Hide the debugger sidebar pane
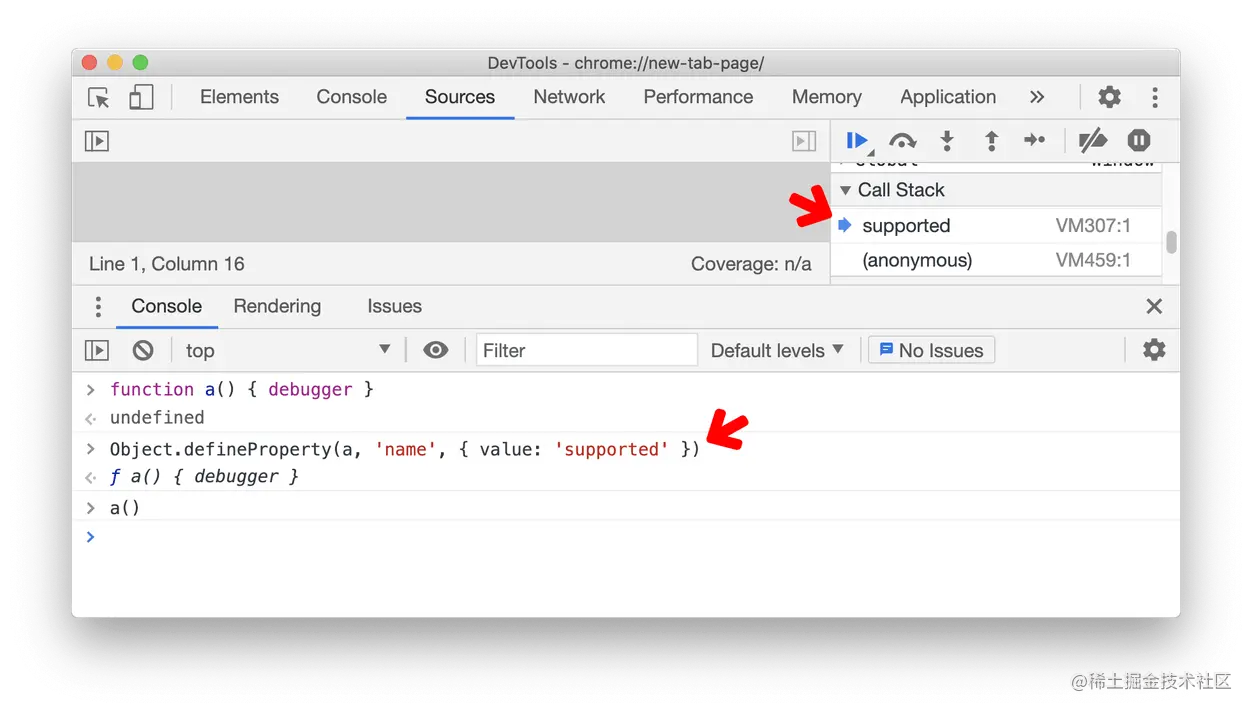Screen dimensions: 1252x712 804,141
